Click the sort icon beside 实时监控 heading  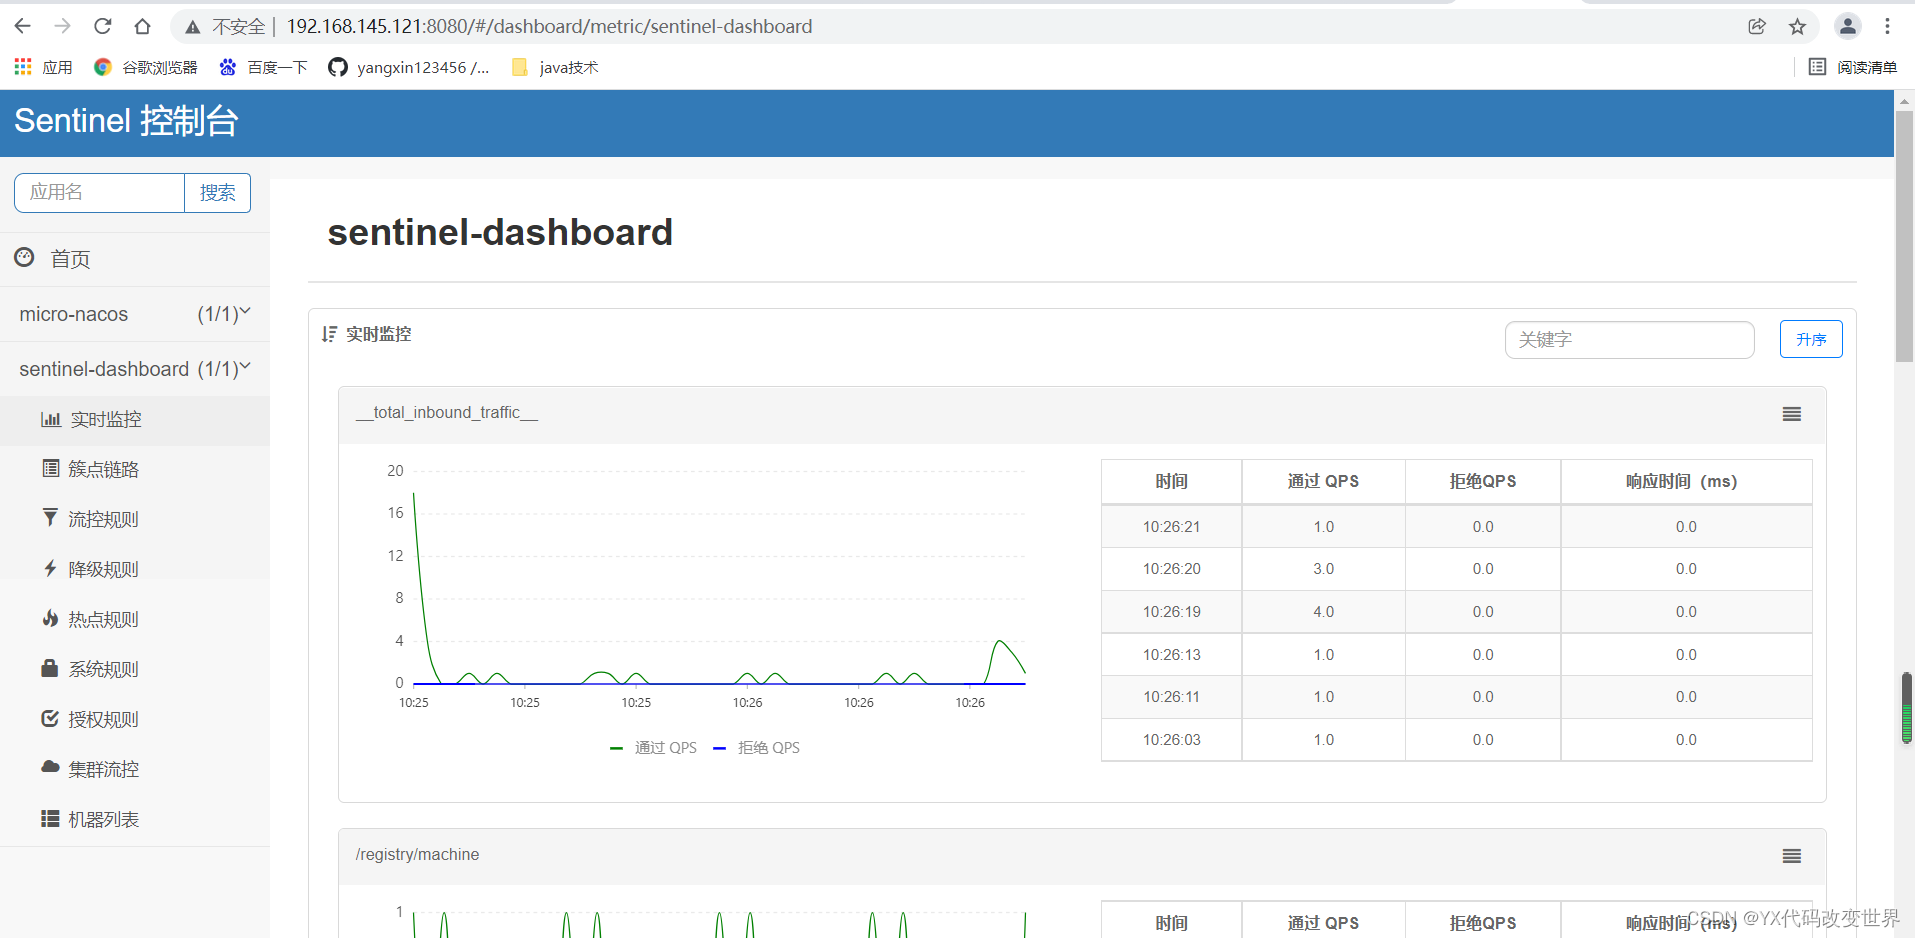coord(329,333)
